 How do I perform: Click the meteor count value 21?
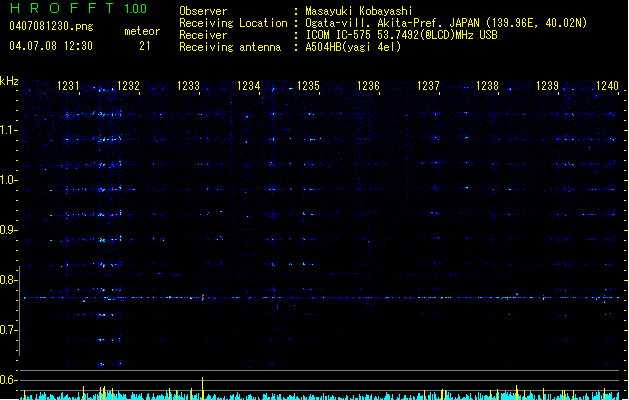[x=145, y=46]
